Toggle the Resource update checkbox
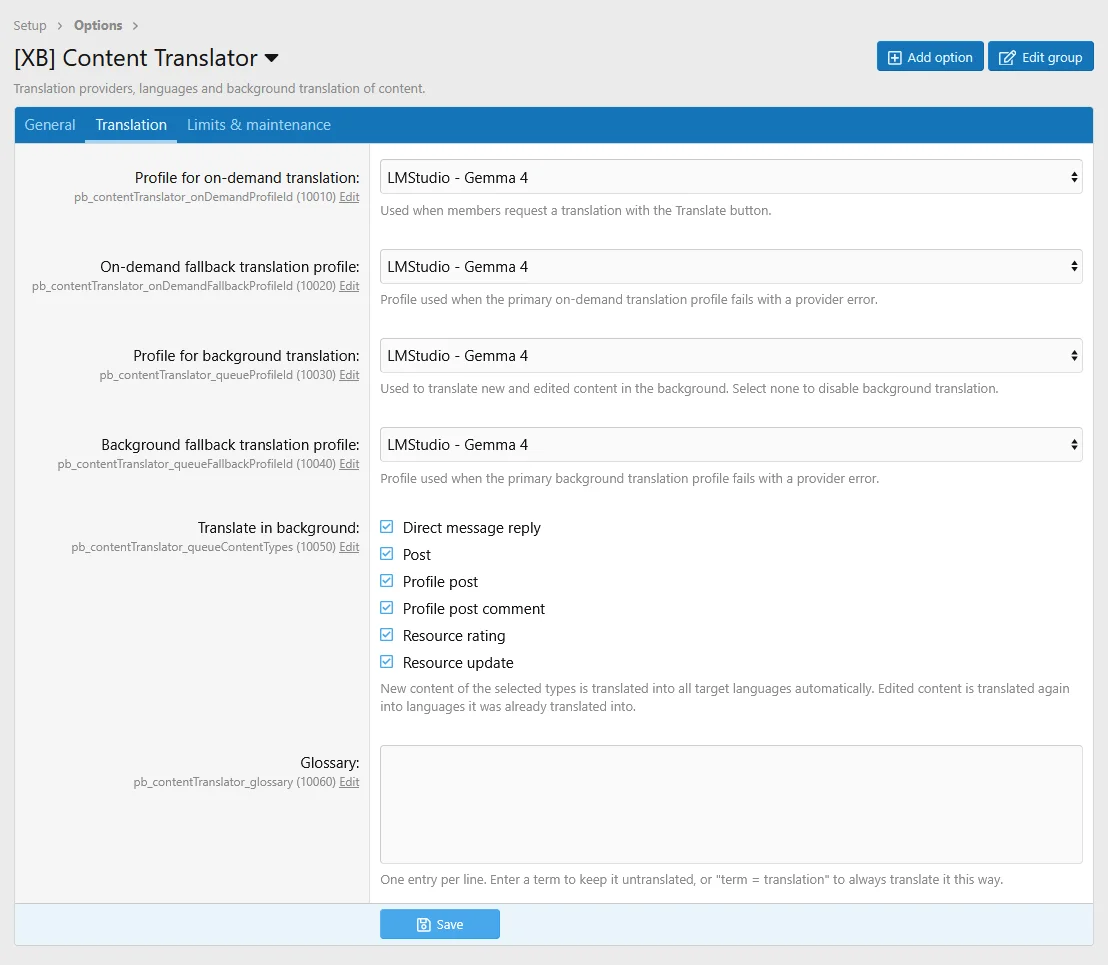The height and width of the screenshot is (965, 1108). (x=387, y=662)
